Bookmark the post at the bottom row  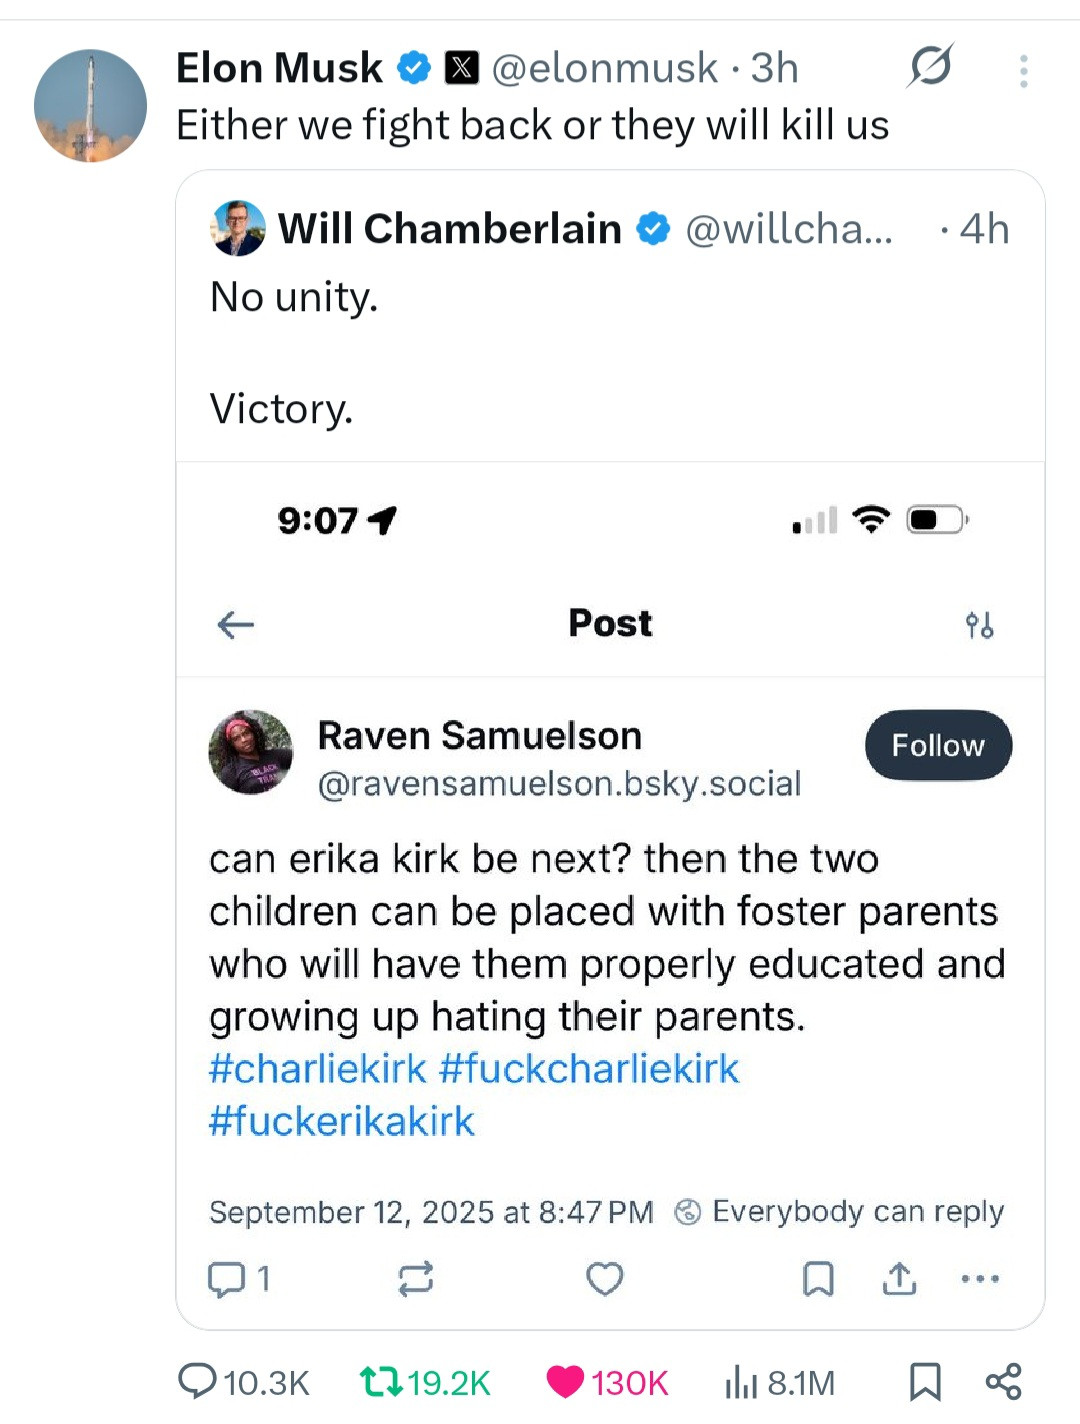coord(925,1382)
